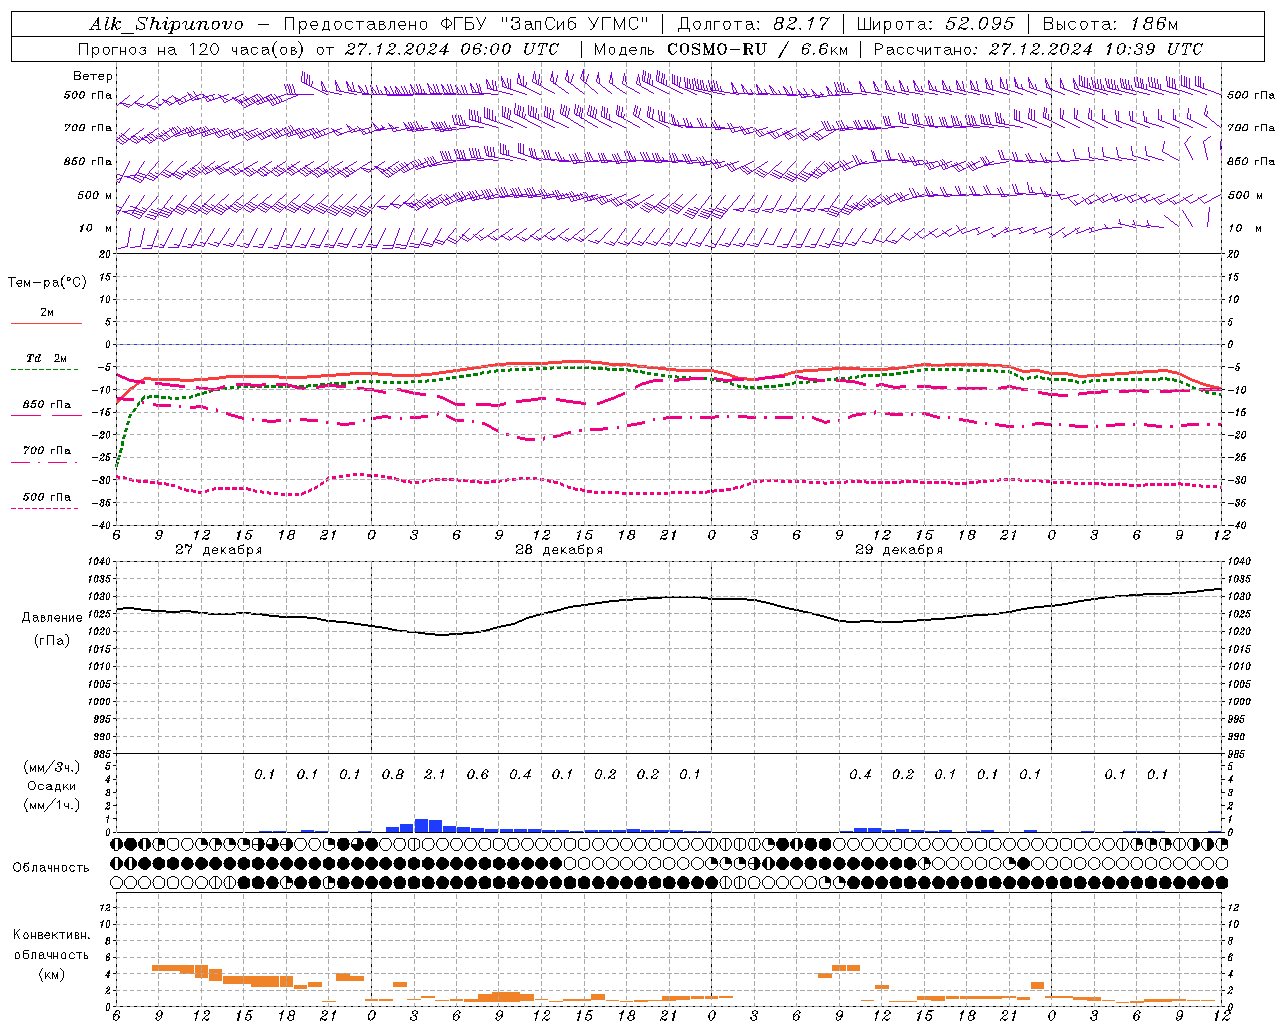Click the '27 декабря' date label
This screenshot has width=1280, height=1024.
tap(219, 550)
